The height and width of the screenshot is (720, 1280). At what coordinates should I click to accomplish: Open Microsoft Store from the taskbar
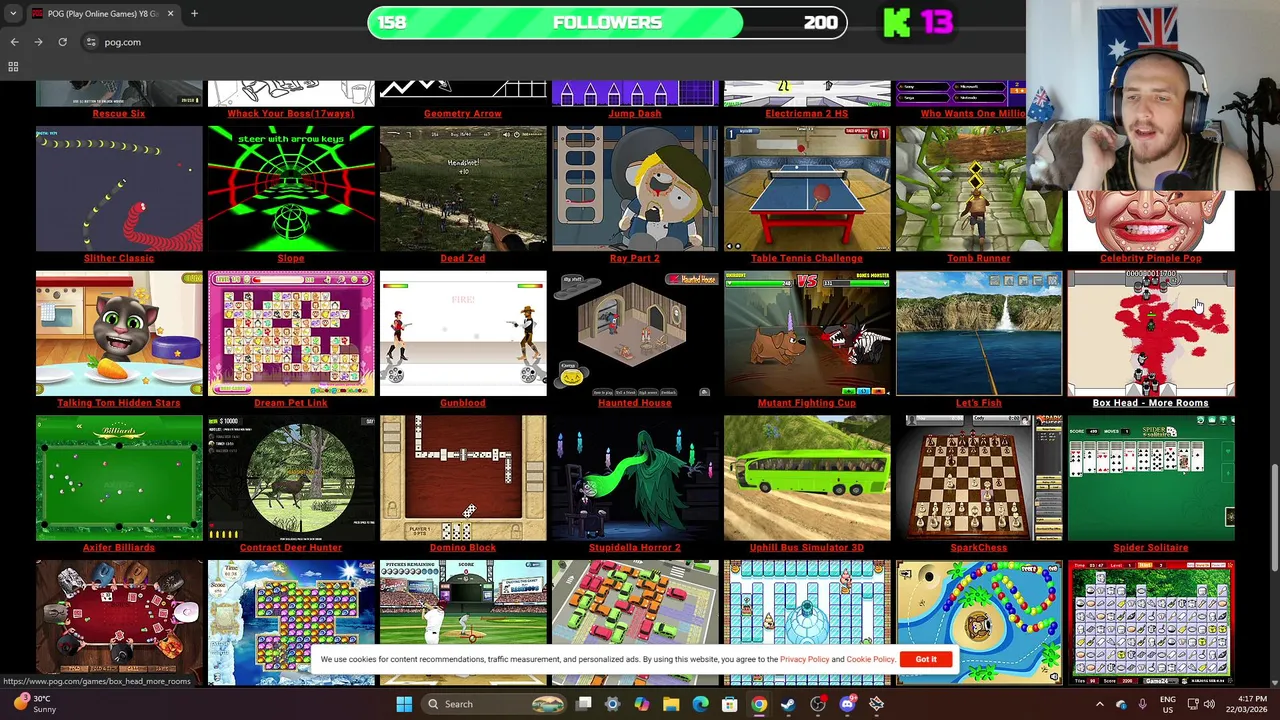click(x=730, y=704)
